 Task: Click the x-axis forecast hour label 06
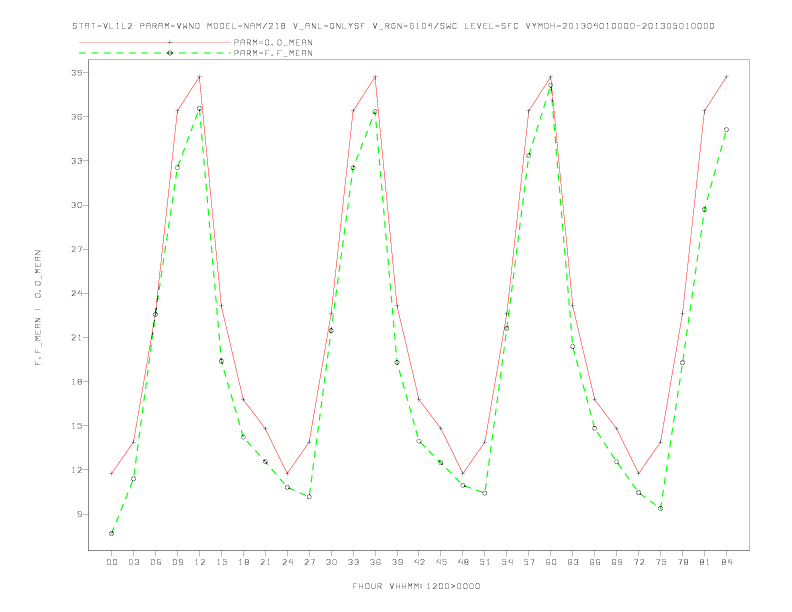point(156,562)
